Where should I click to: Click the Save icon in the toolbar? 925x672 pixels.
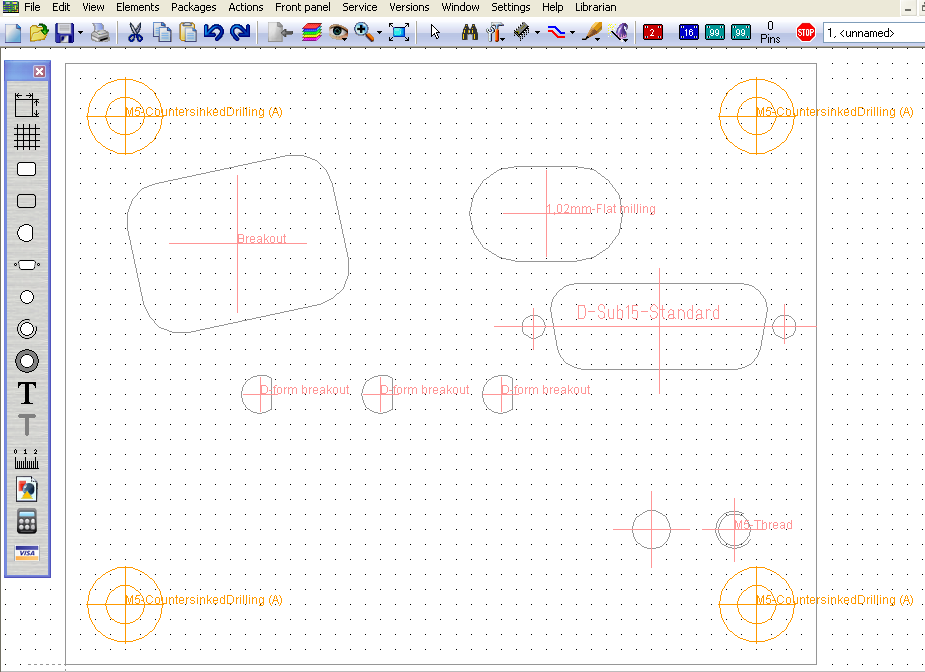(63, 33)
